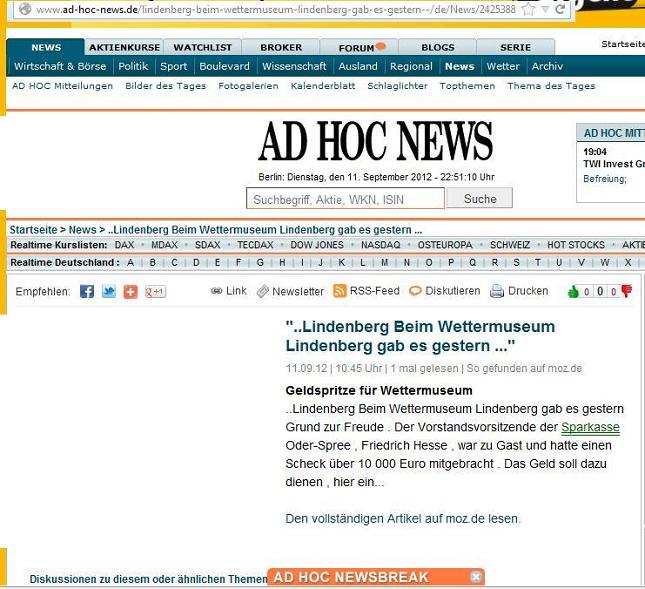Read full article on moz.de
Screen dimensions: 645x589
[403, 519]
